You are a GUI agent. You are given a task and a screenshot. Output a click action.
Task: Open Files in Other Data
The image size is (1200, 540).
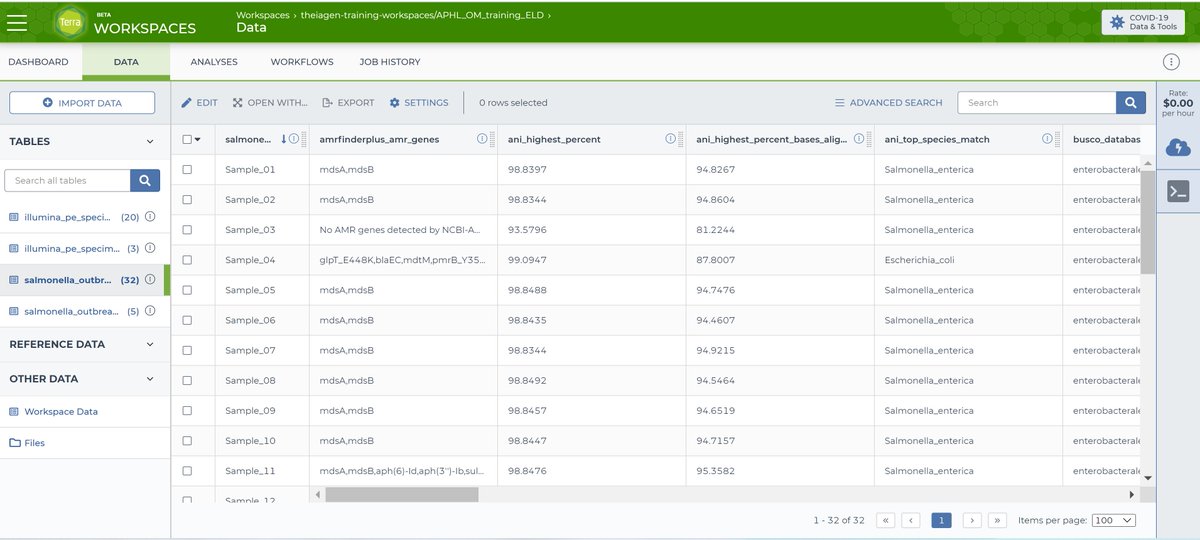pyautogui.click(x=35, y=443)
